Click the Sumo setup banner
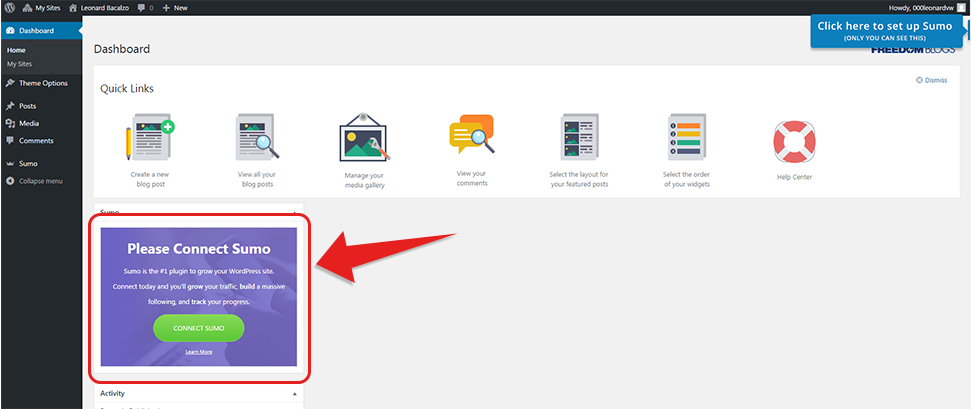This screenshot has width=971, height=409. (885, 31)
